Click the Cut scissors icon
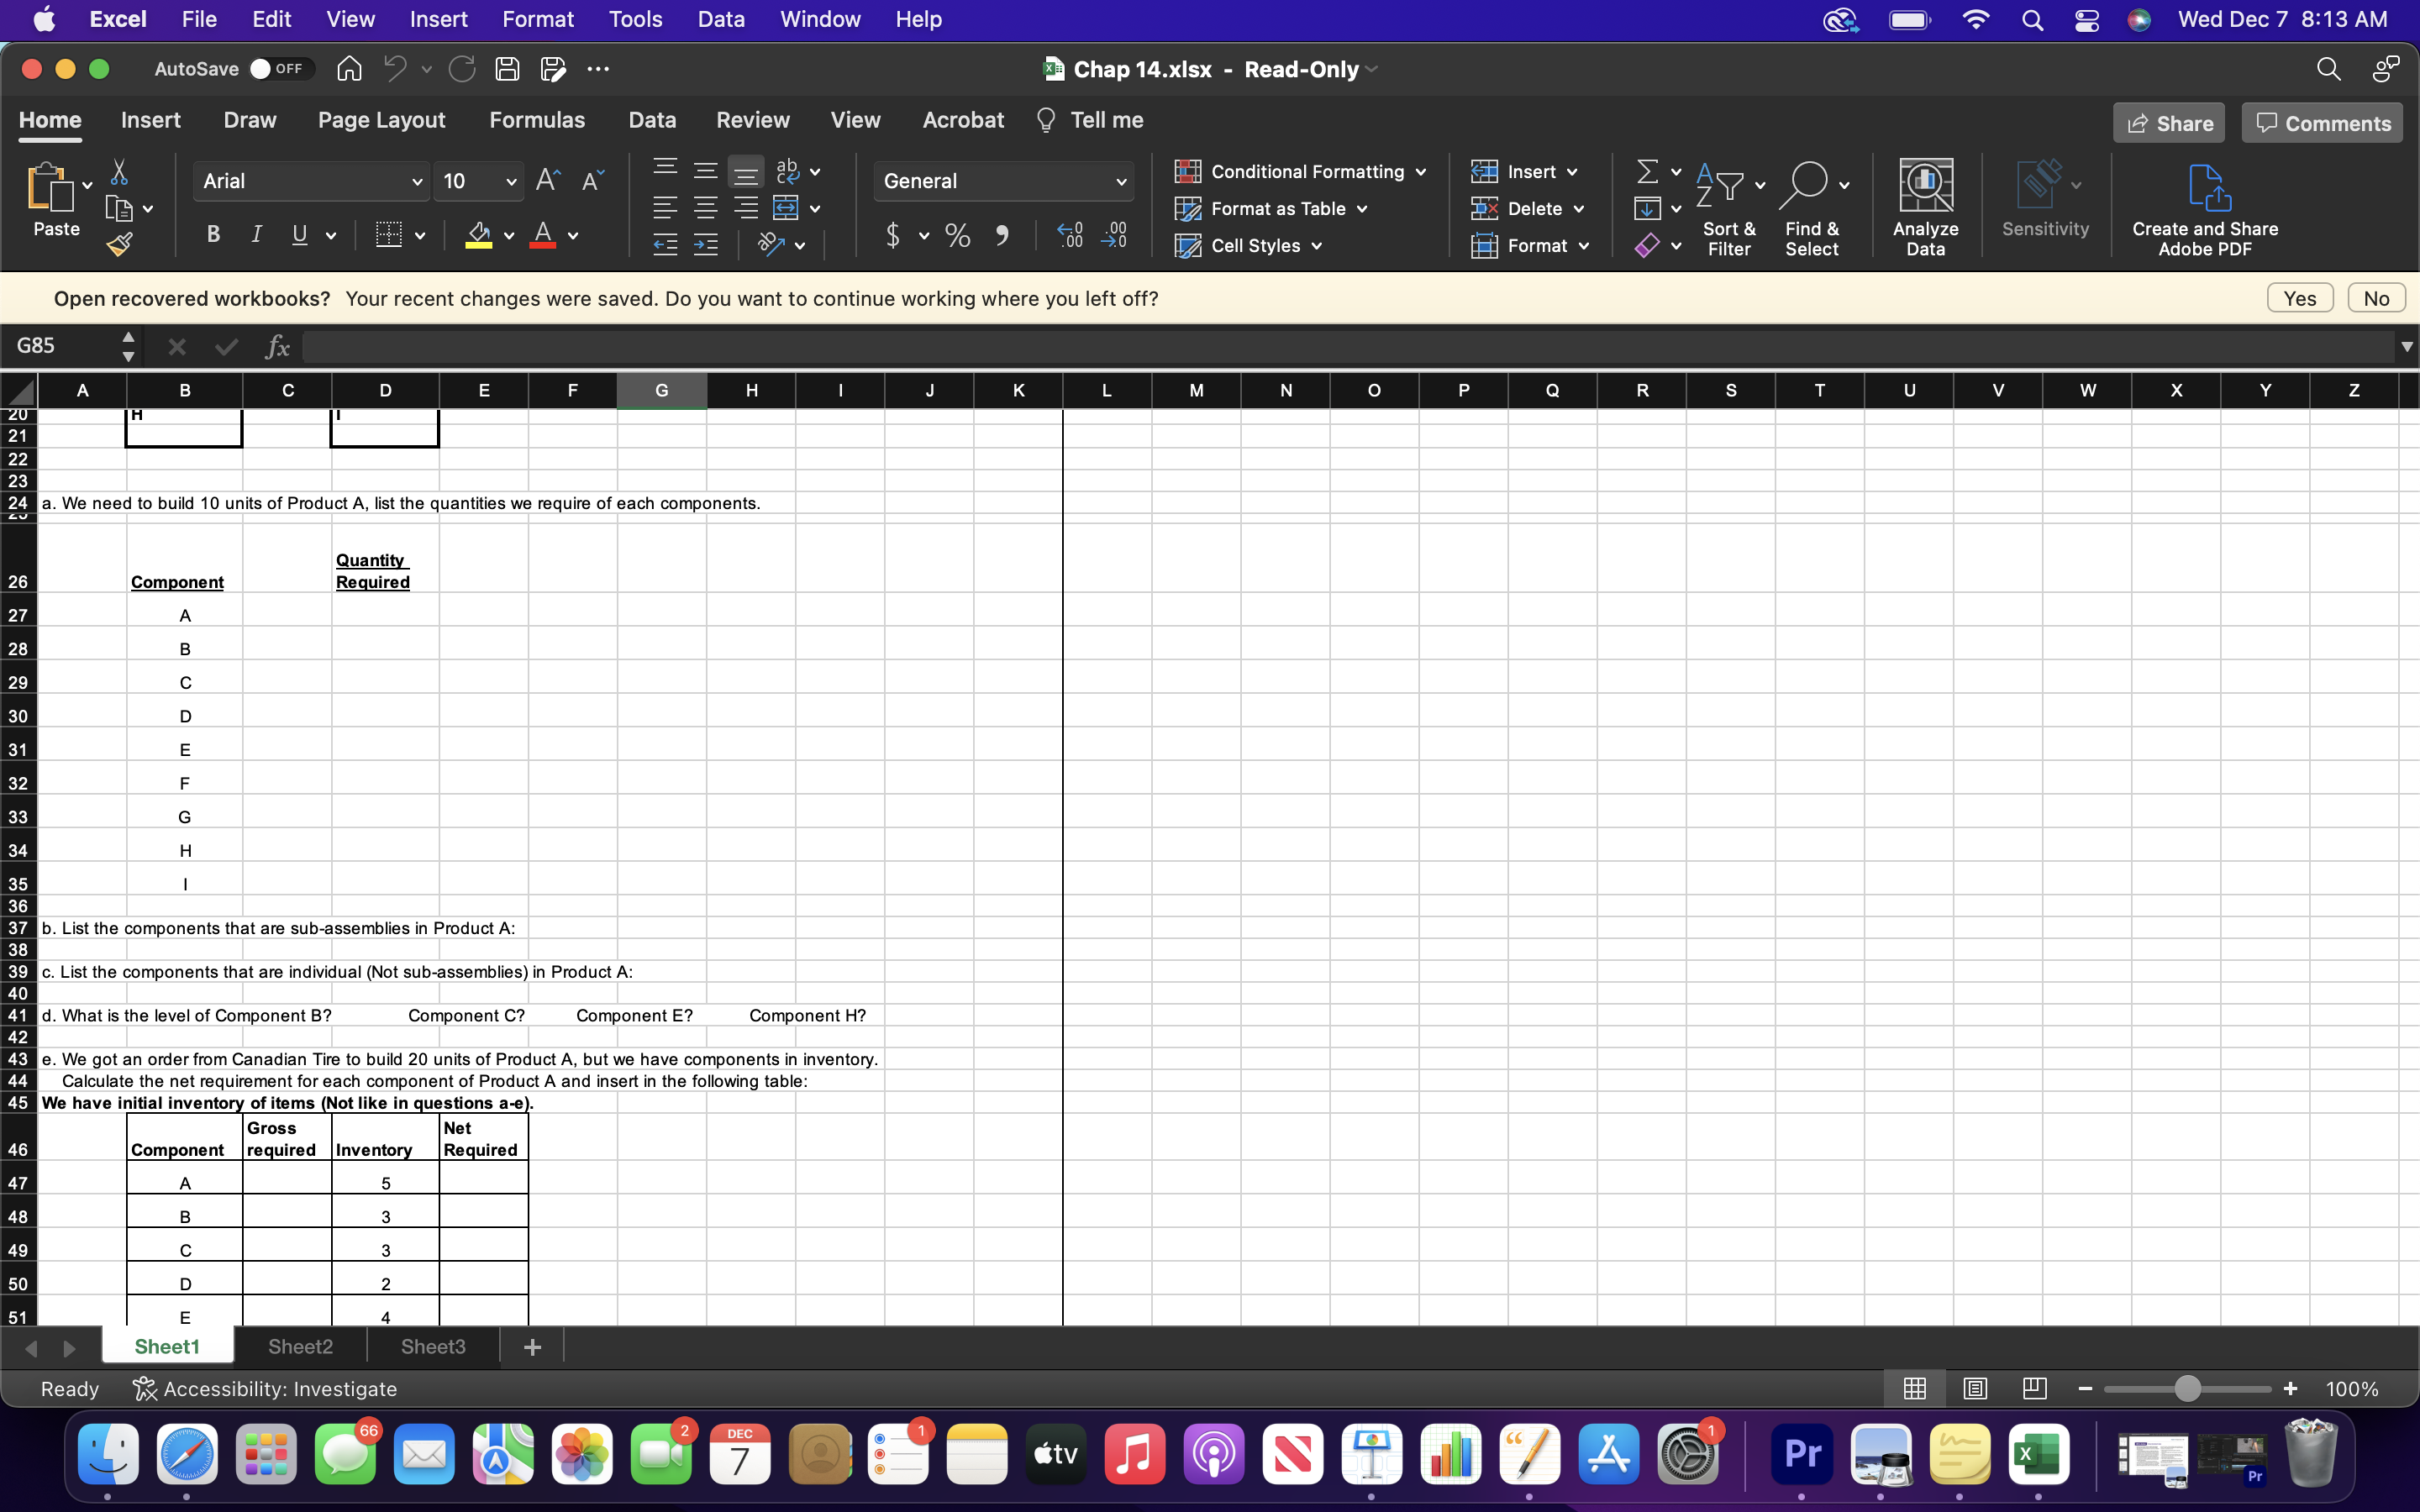 (119, 172)
